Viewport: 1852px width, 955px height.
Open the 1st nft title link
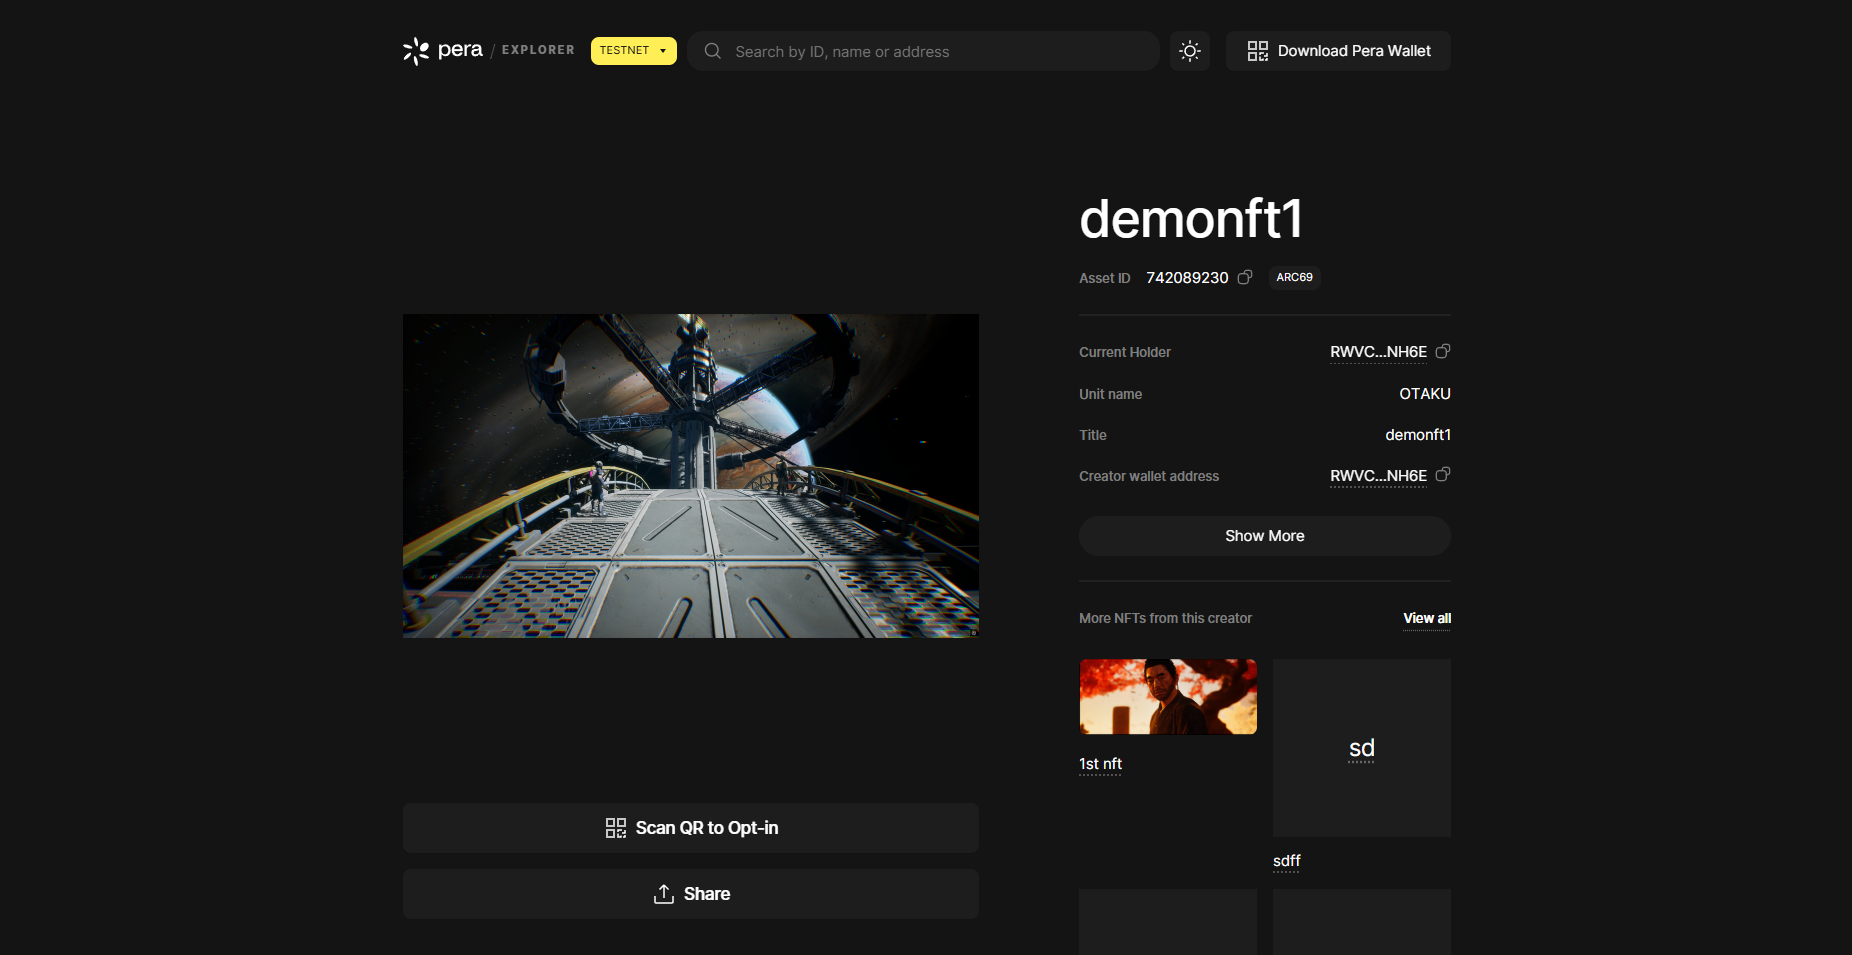point(1100,764)
